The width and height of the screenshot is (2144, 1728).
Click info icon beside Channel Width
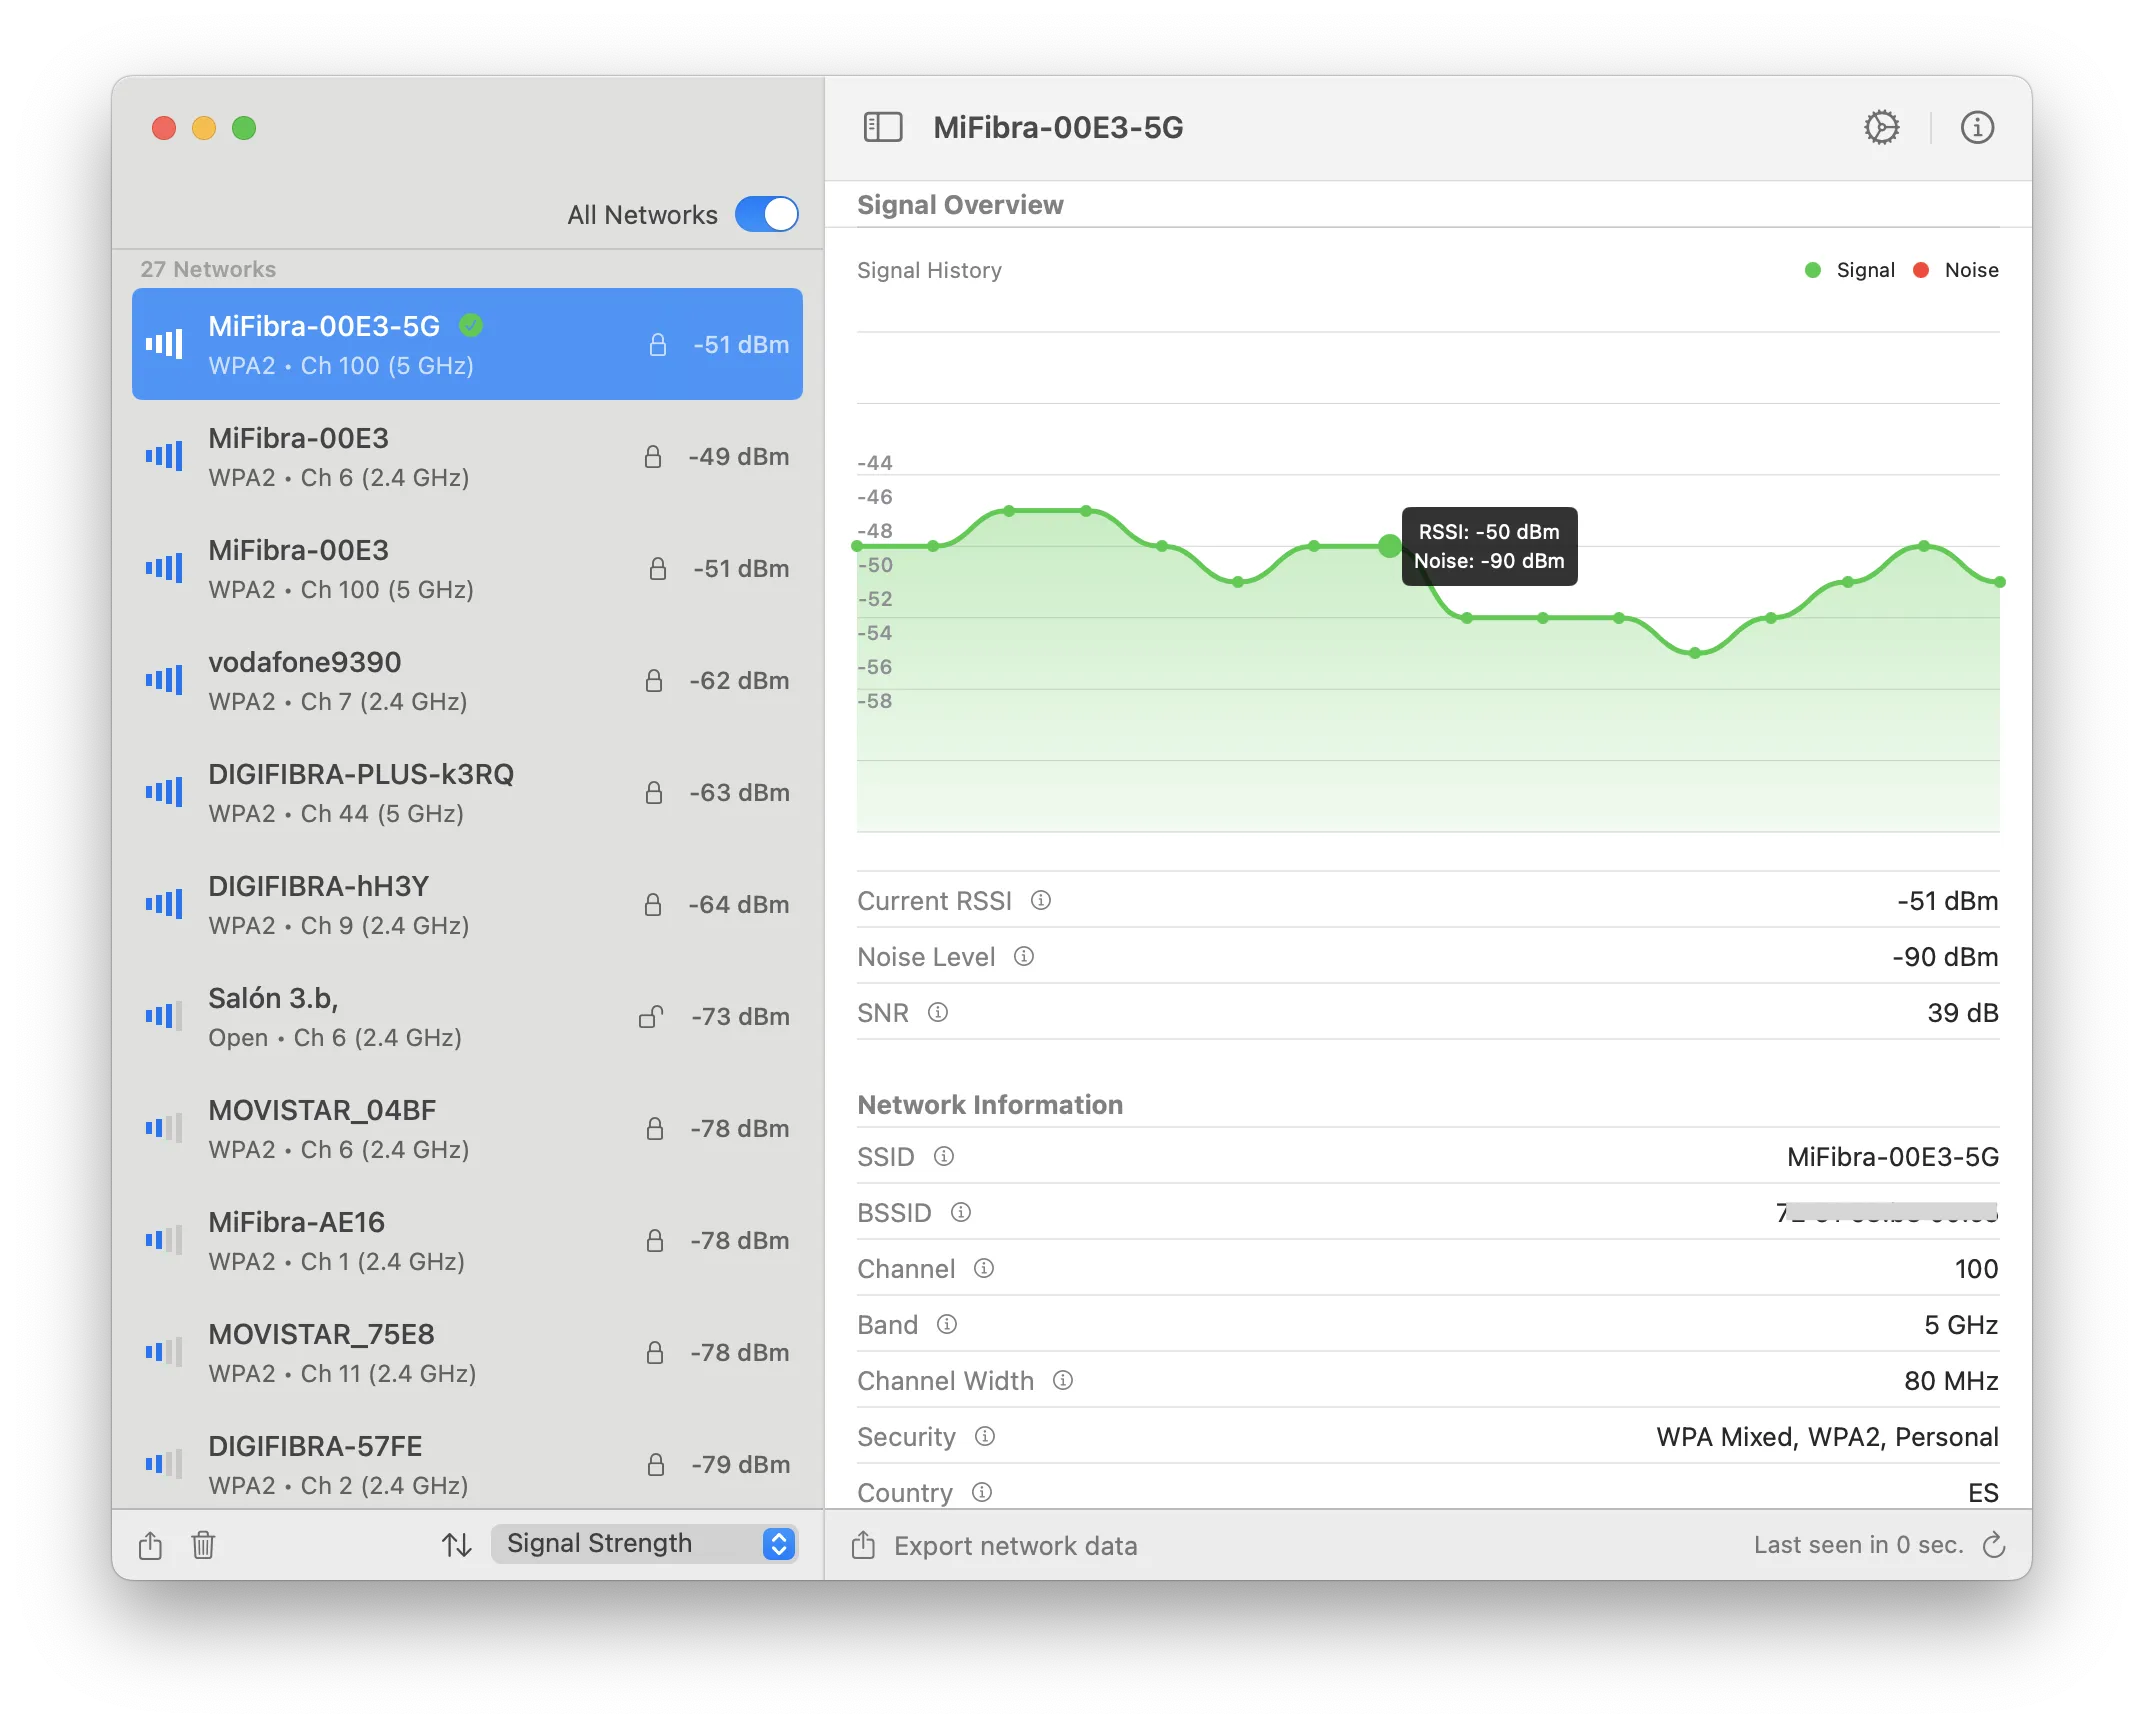(x=1063, y=1380)
